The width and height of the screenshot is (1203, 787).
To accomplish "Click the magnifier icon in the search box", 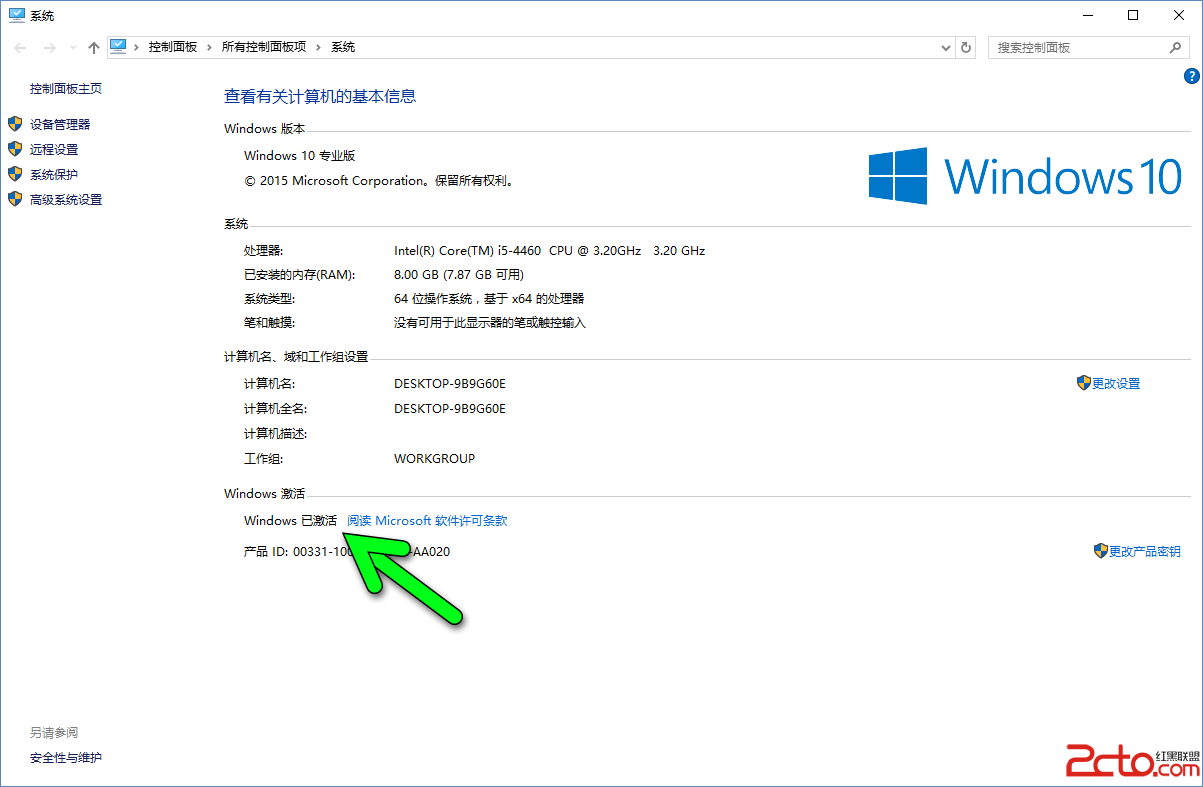I will pos(1176,47).
